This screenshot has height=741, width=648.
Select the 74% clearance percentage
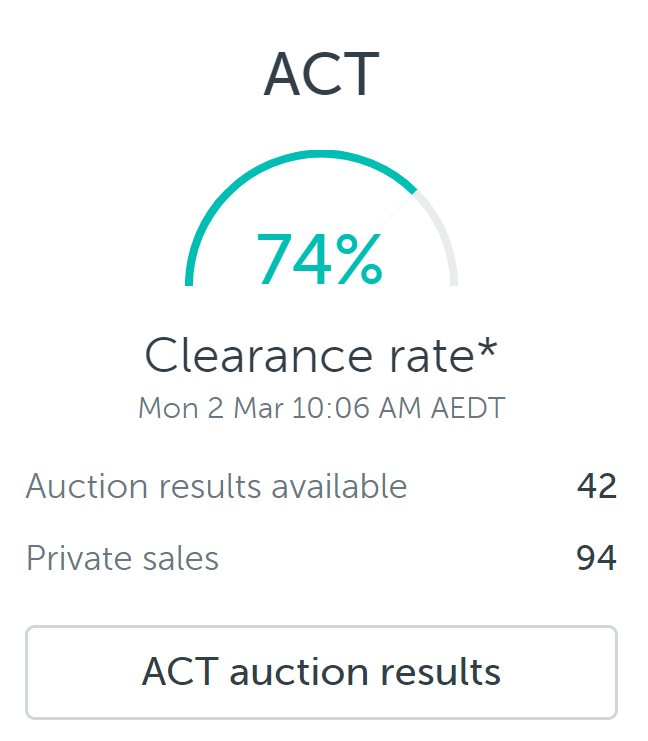click(320, 259)
